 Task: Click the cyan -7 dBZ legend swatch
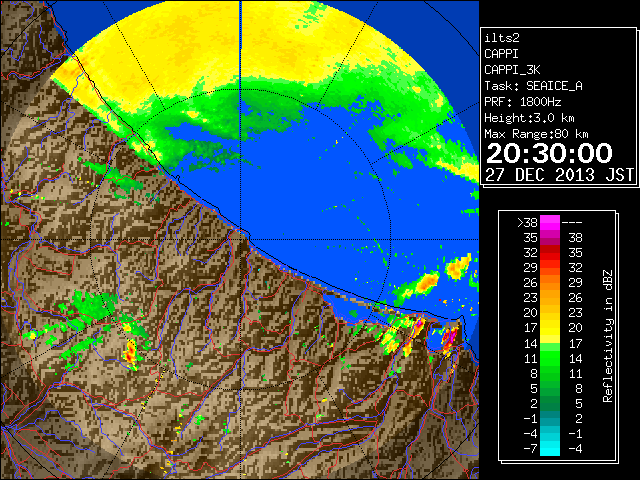point(550,448)
